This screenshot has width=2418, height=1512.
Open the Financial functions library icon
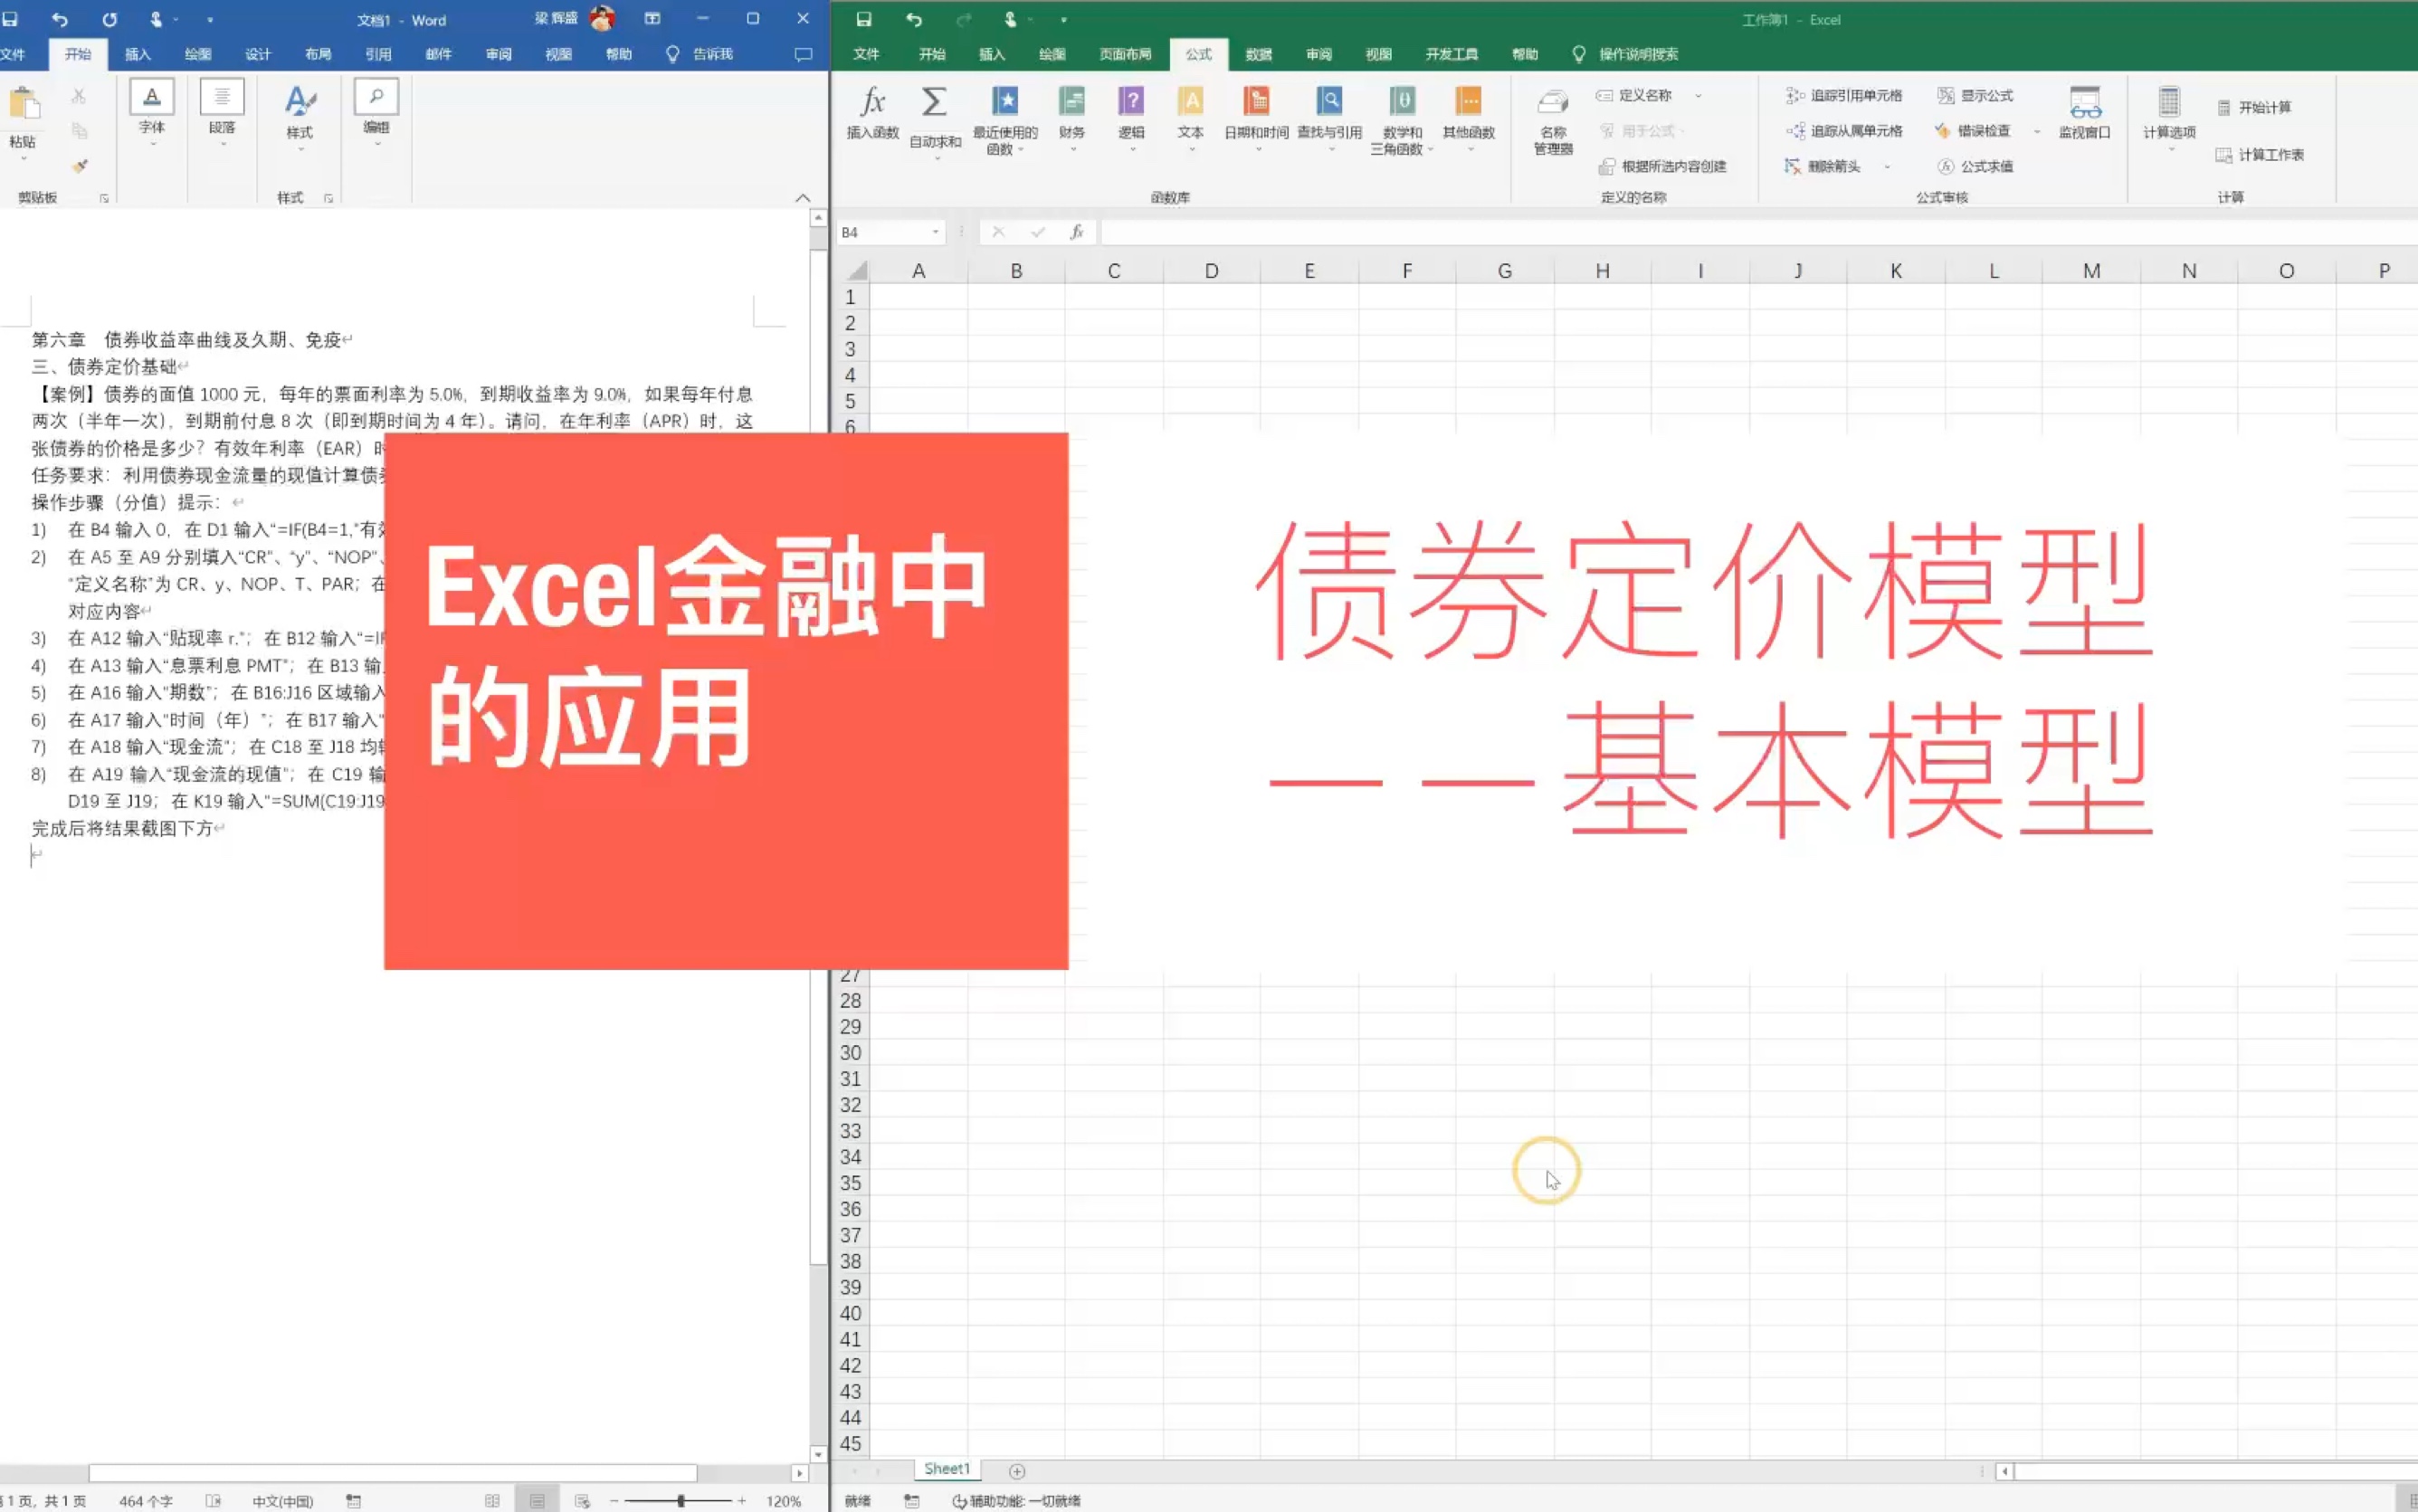(x=1071, y=101)
